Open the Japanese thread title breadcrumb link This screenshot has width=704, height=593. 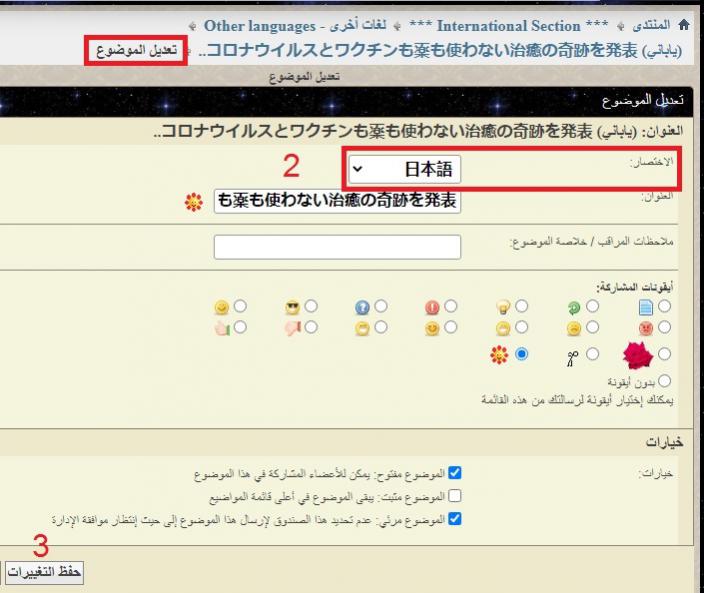coord(440,51)
